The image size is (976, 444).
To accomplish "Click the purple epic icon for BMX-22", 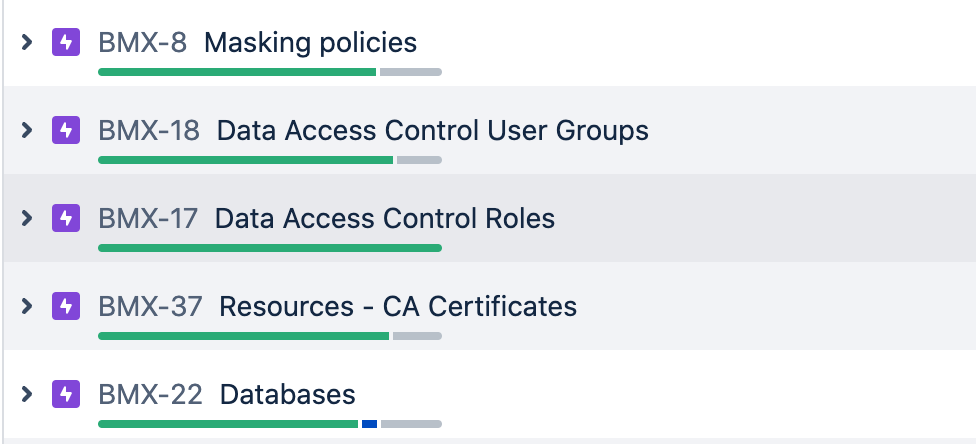I will click(x=66, y=394).
